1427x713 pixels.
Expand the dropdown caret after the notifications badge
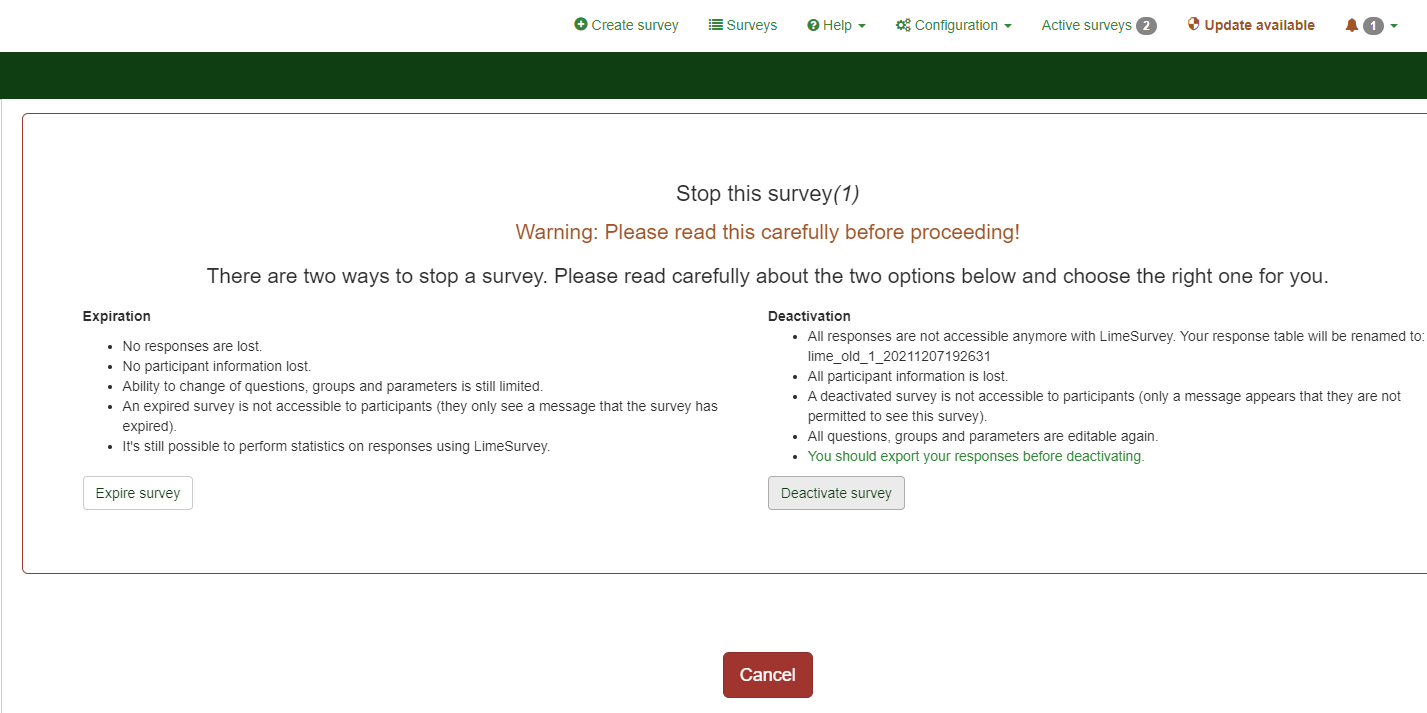tap(1394, 26)
